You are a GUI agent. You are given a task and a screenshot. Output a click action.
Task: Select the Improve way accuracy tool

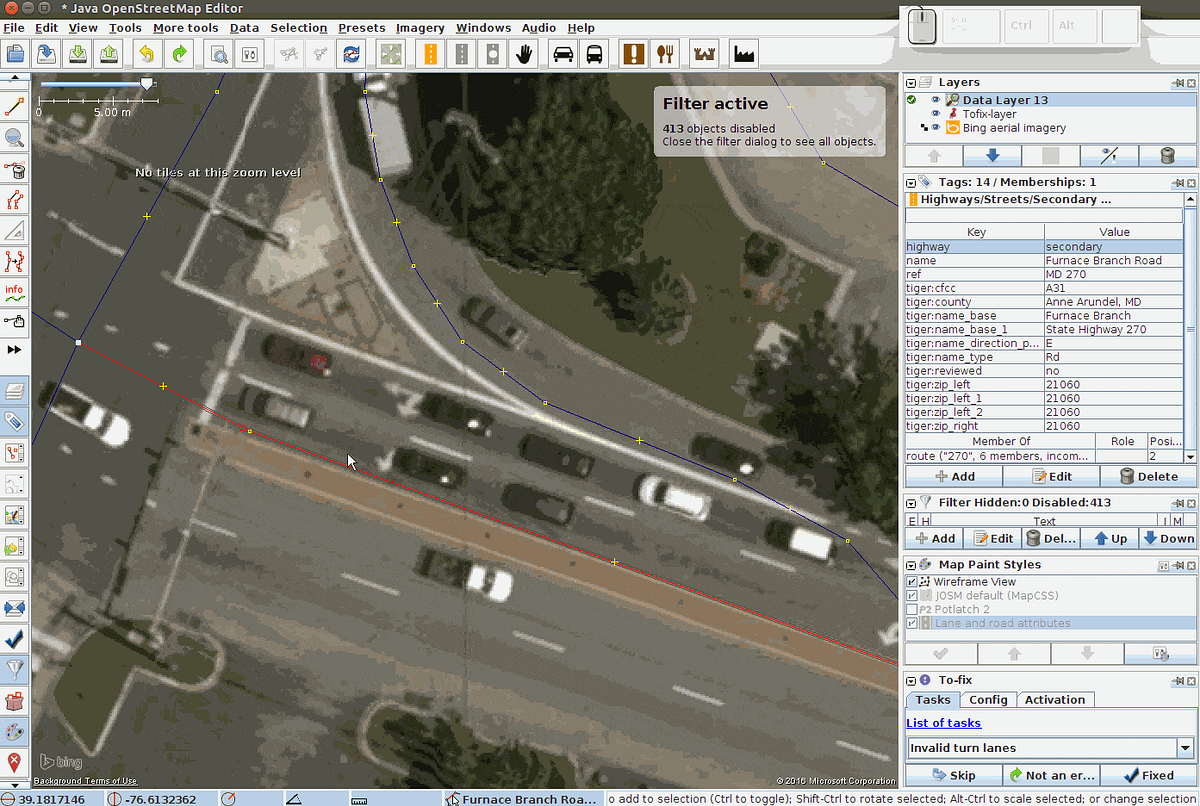click(14, 262)
